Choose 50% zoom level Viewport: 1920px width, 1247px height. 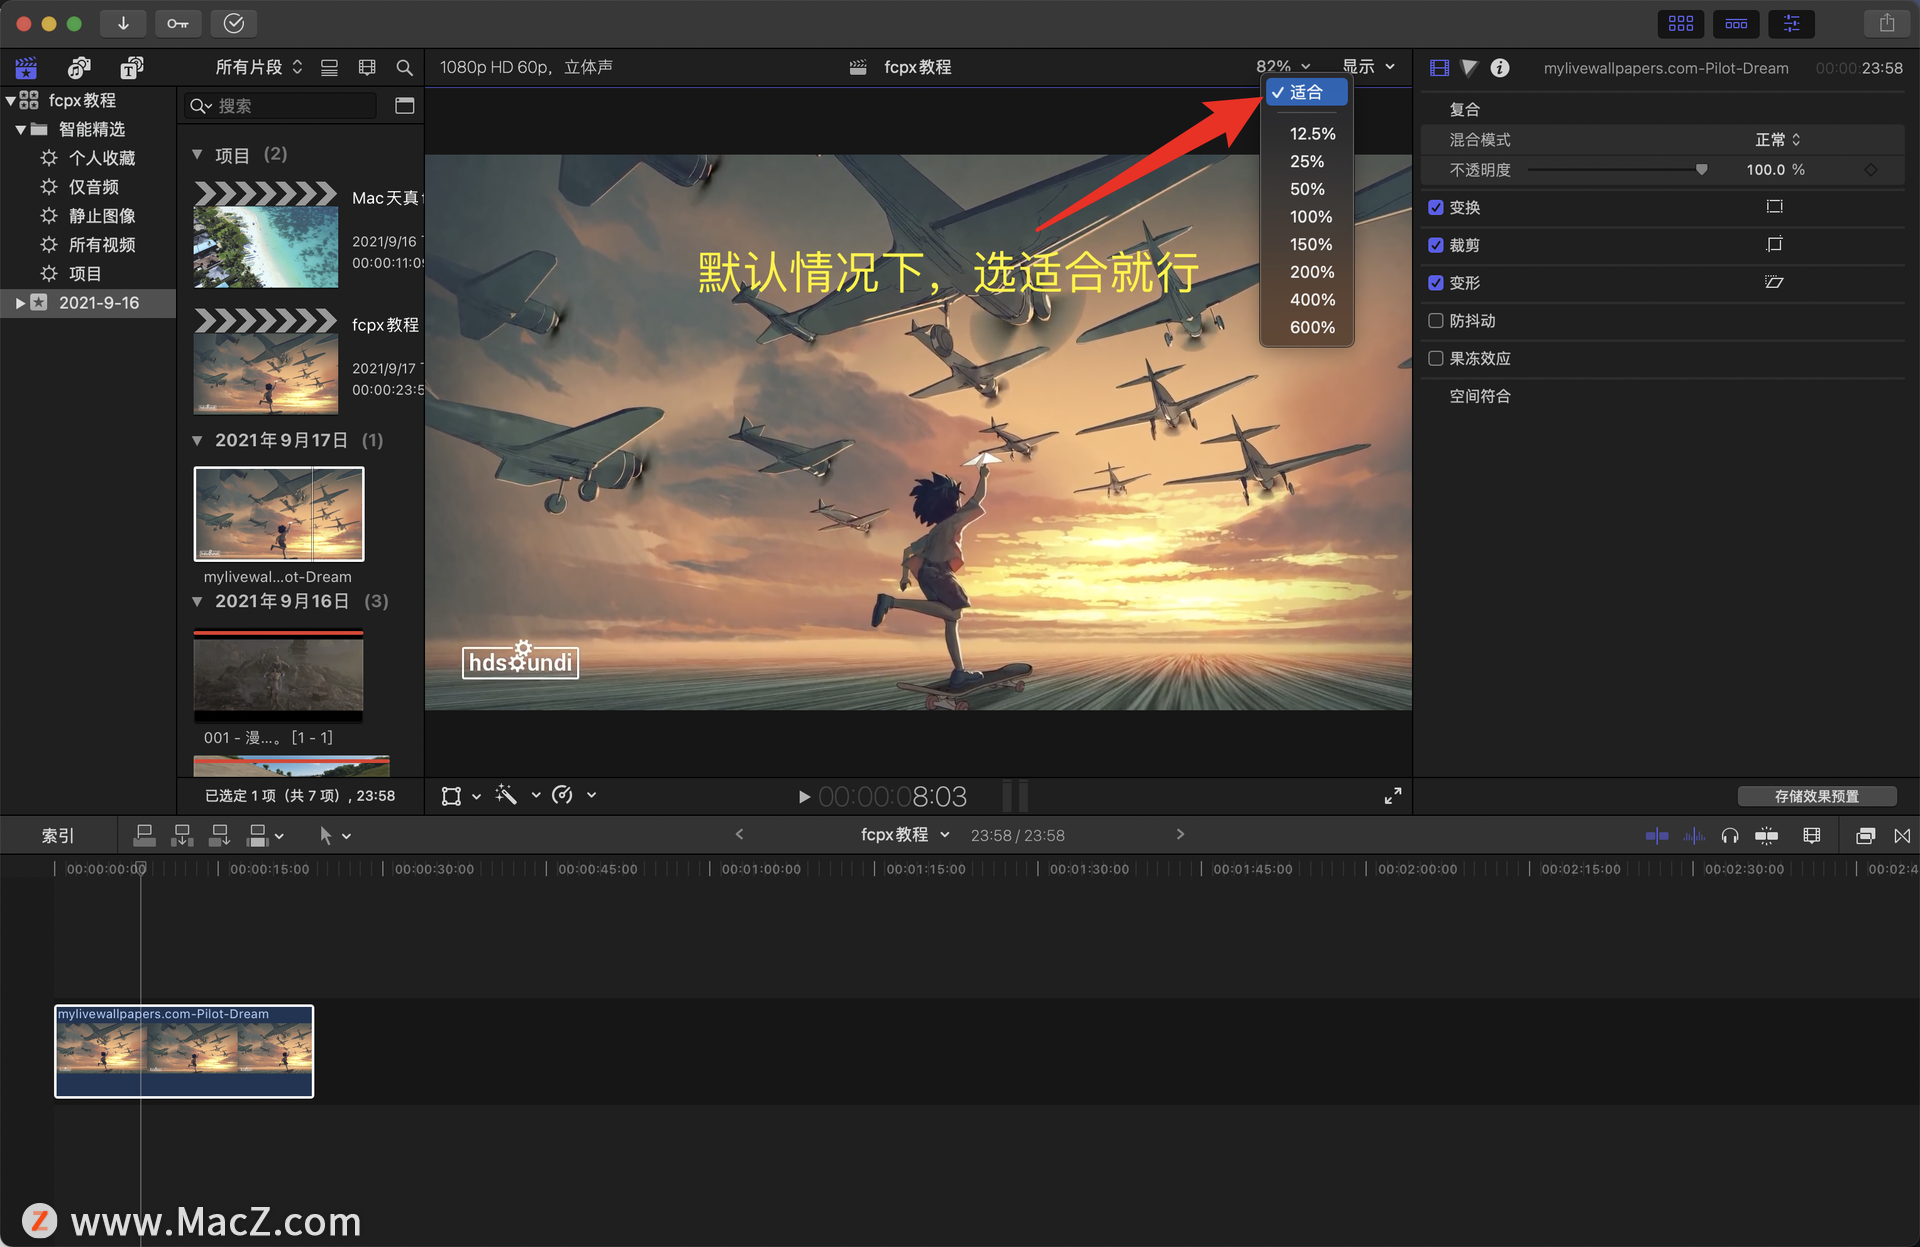(x=1307, y=189)
